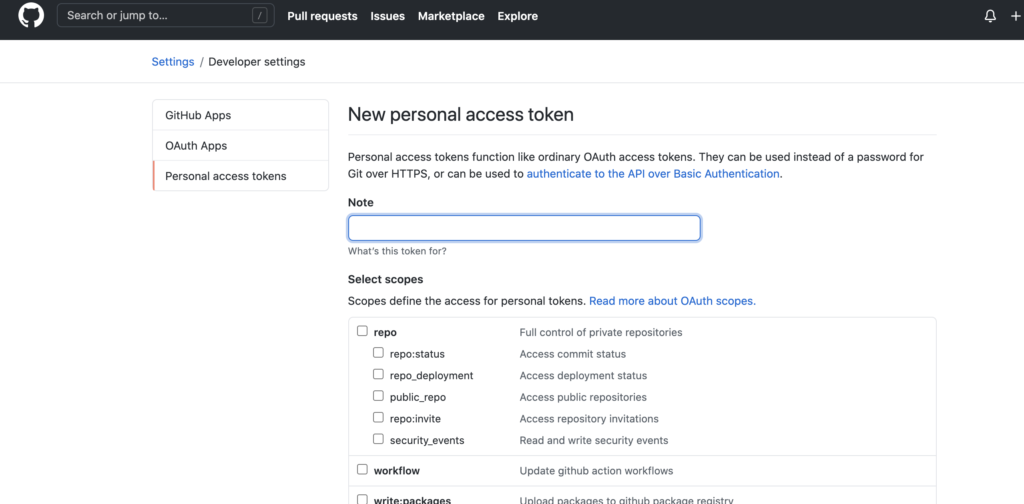Viewport: 1024px width, 504px height.
Task: Select the workflow scope checkbox
Action: coord(362,469)
